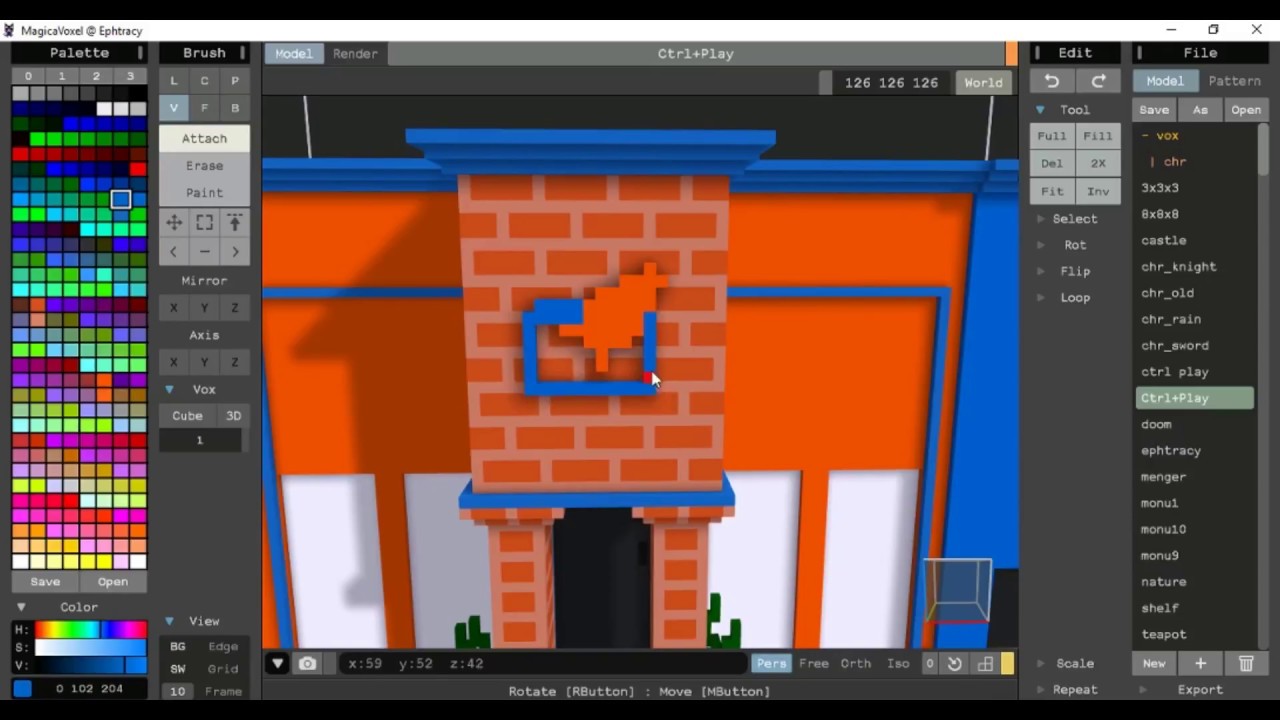Expand the Loop section
1280x720 pixels.
pos(1040,297)
